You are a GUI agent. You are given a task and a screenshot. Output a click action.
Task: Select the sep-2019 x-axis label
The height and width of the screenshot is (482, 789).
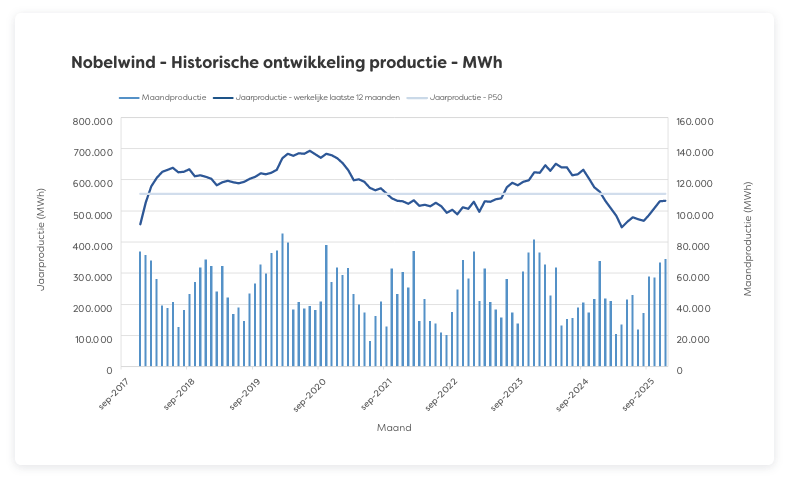(x=250, y=392)
